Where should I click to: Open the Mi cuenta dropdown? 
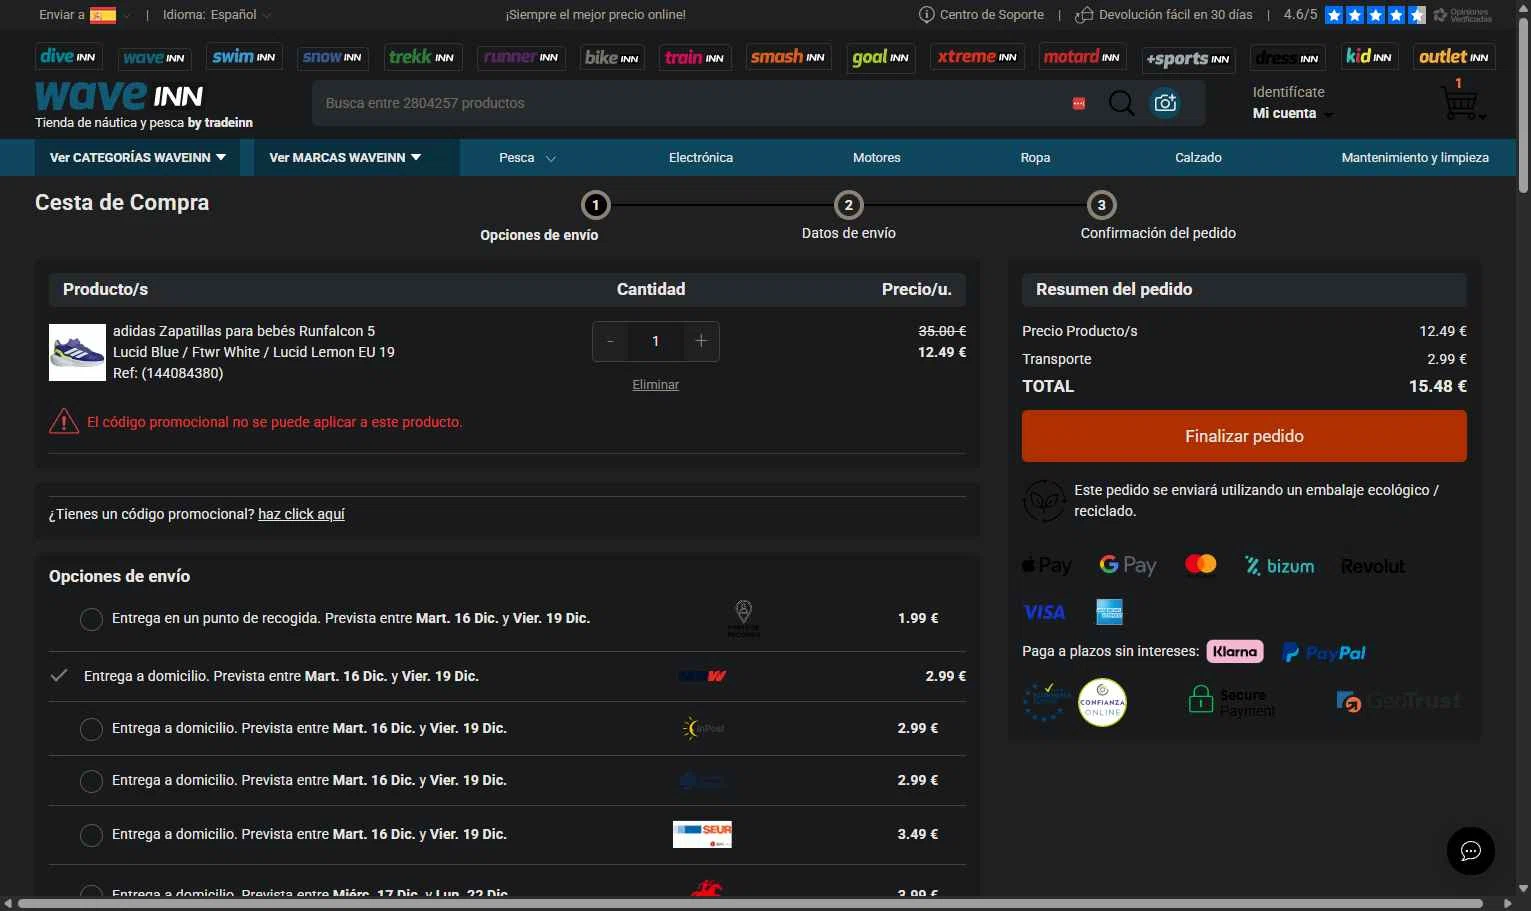1293,114
